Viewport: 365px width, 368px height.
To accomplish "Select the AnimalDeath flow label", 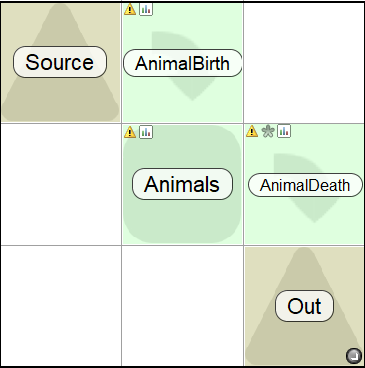I will 305,185.
